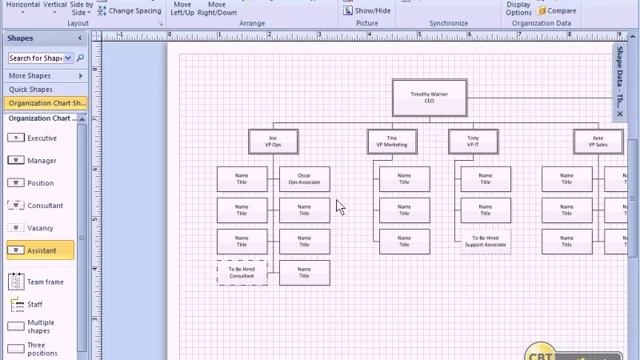Select the To Be Hired Consultant box
The width and height of the screenshot is (640, 360).
[x=242, y=273]
